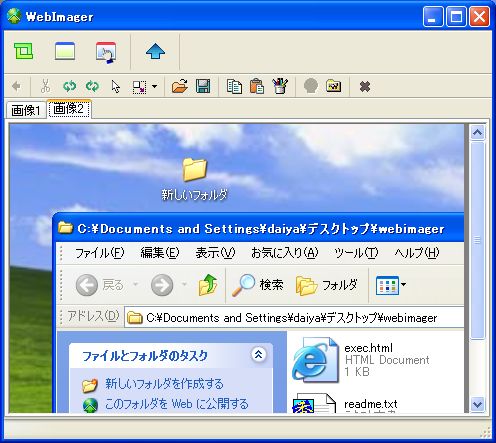
Task: Select the exec.html file
Action: pos(361,360)
